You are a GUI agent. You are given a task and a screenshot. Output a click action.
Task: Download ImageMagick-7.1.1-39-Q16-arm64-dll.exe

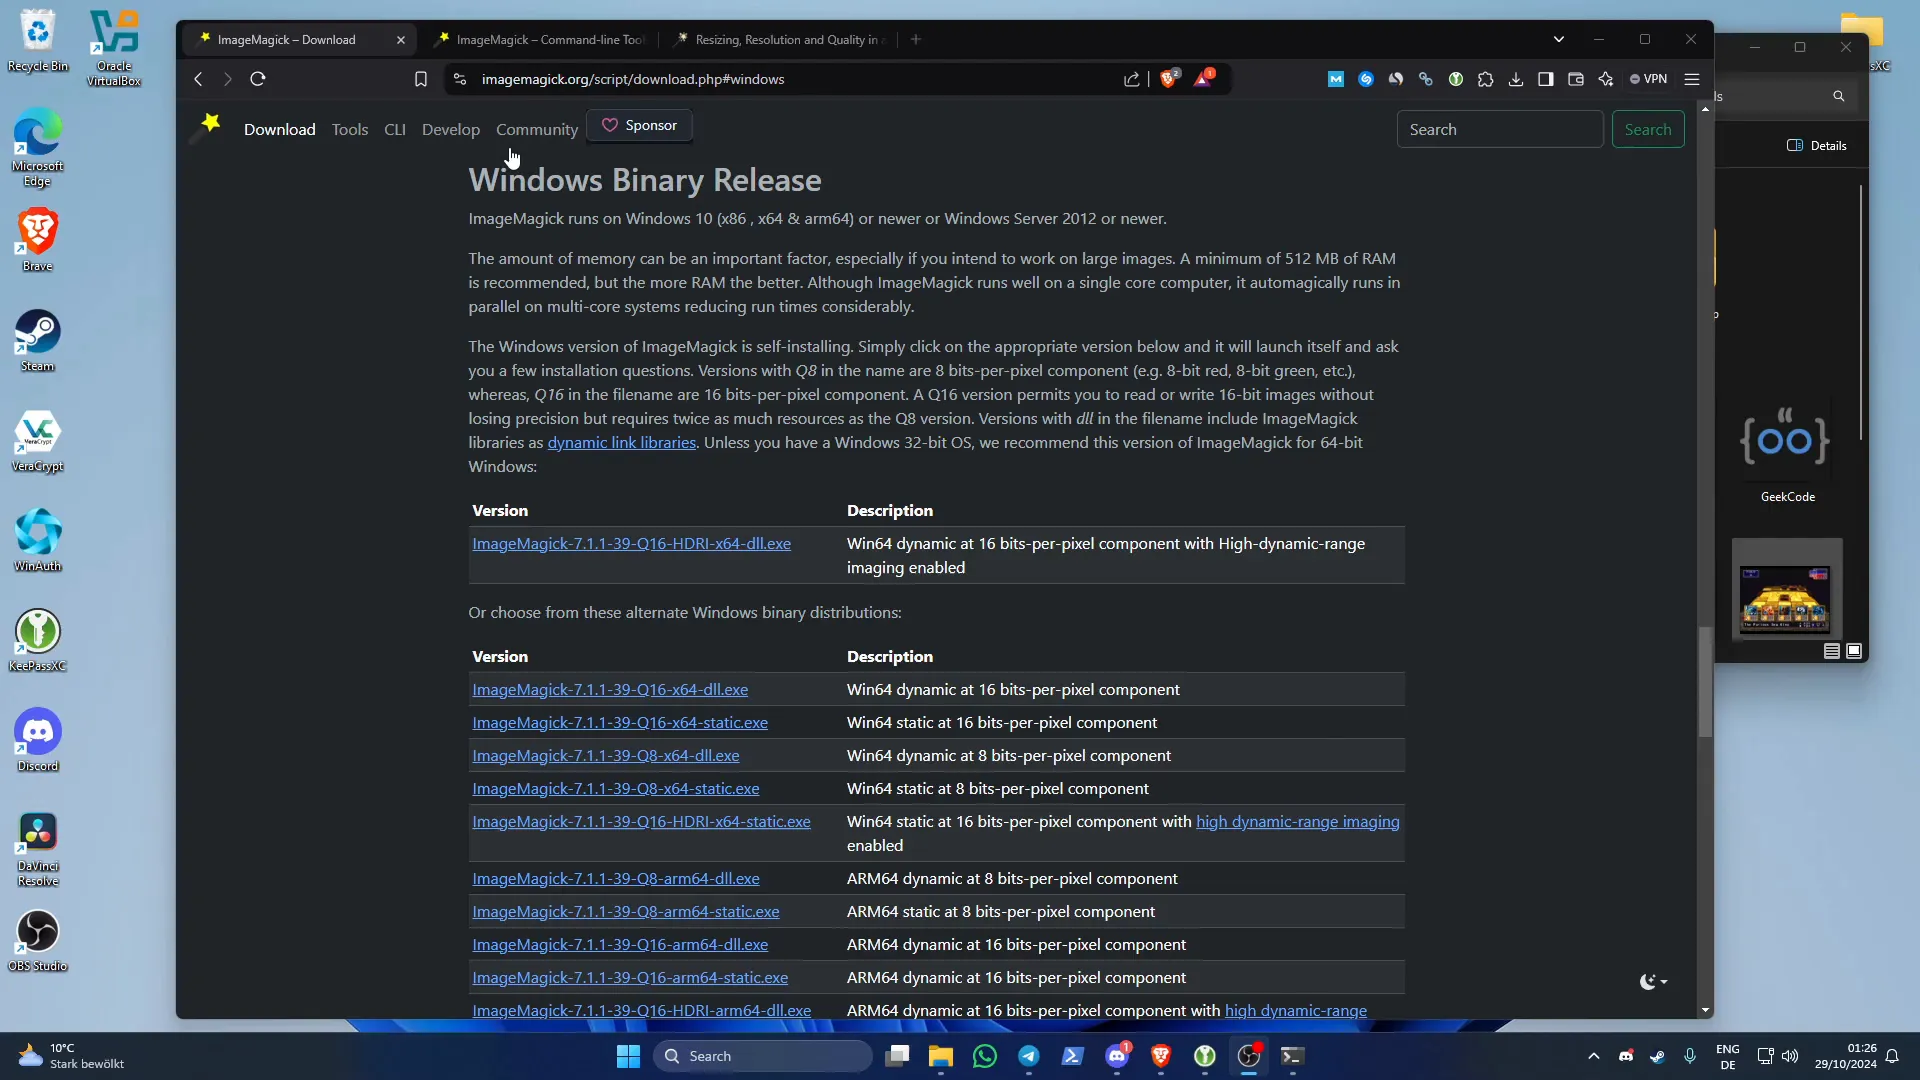pyautogui.click(x=620, y=945)
